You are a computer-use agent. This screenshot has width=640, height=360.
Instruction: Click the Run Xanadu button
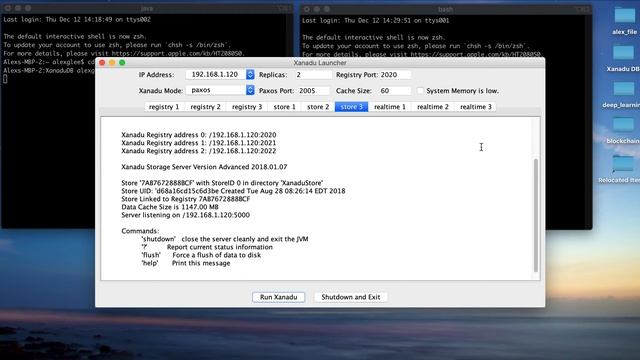(x=278, y=297)
